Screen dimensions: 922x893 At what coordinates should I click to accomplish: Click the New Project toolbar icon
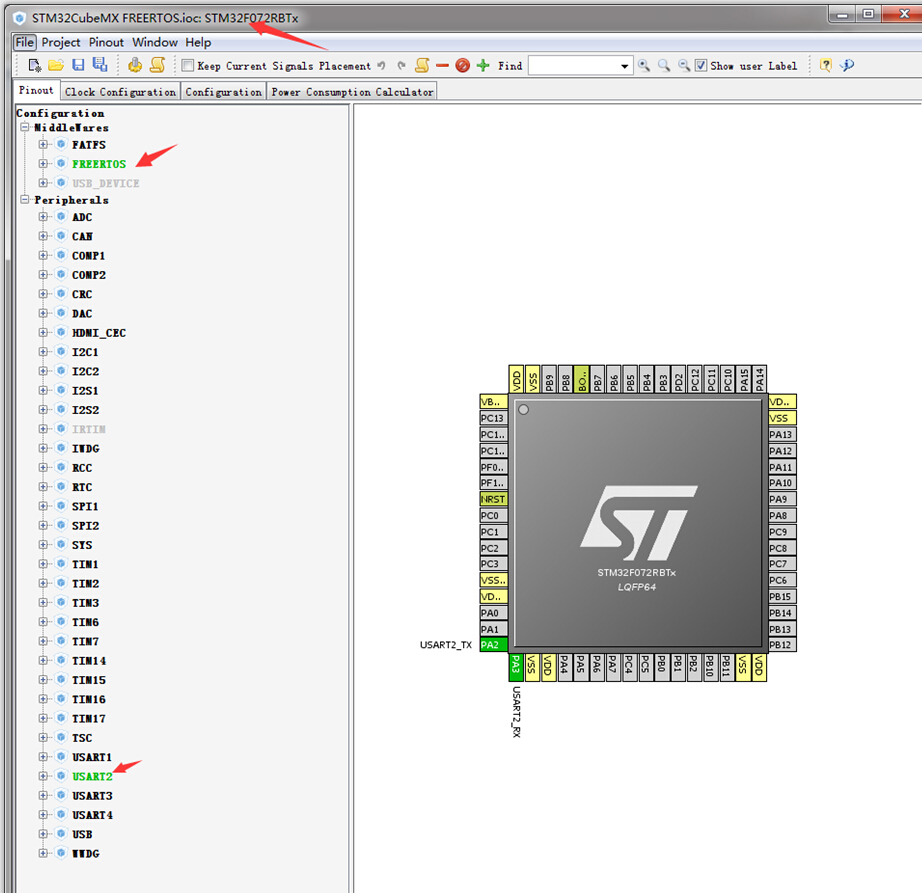click(35, 65)
